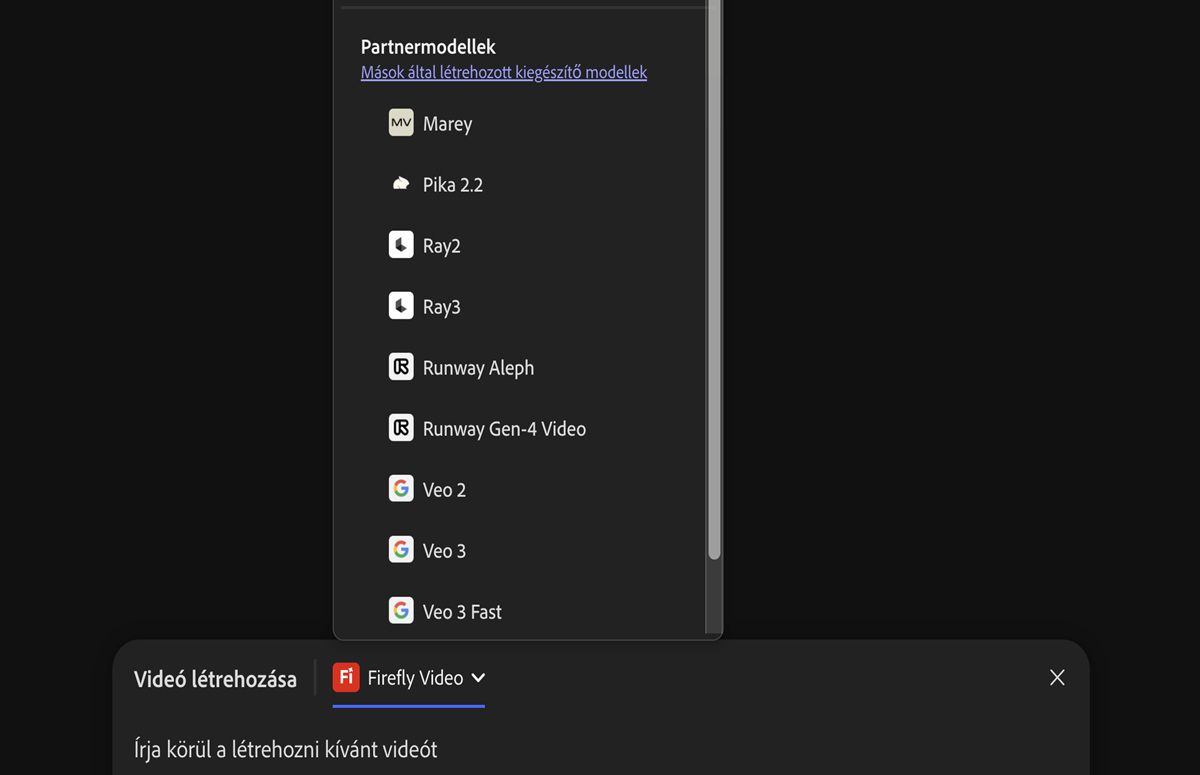Image resolution: width=1200 pixels, height=775 pixels.
Task: Click the red Firefly Fi logo
Action: 346,677
